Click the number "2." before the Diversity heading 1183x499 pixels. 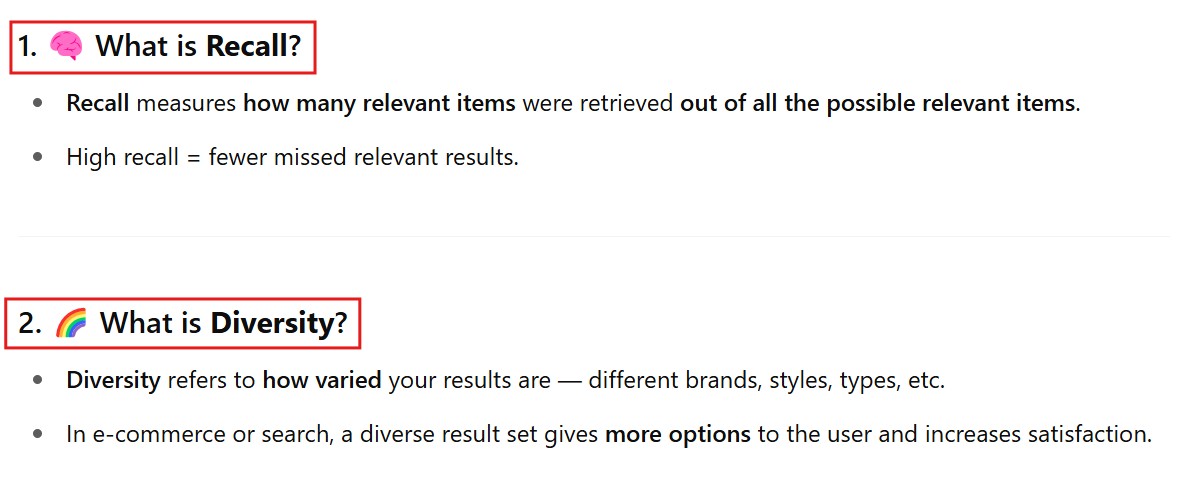click(30, 323)
